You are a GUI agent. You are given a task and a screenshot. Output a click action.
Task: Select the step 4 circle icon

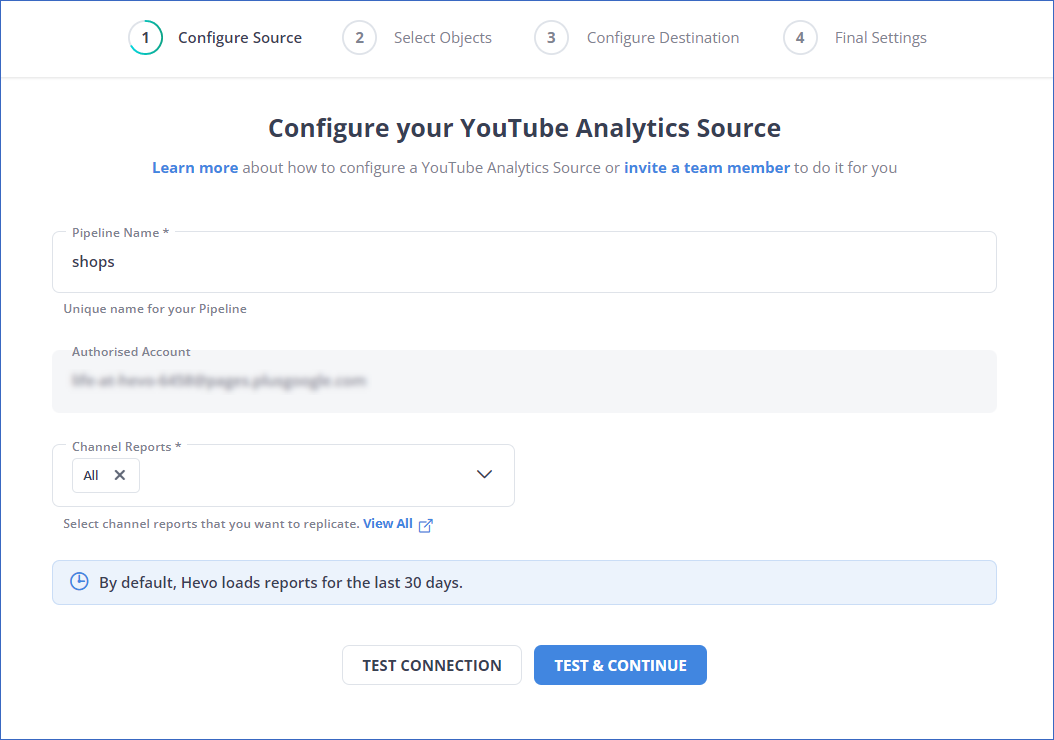800,38
